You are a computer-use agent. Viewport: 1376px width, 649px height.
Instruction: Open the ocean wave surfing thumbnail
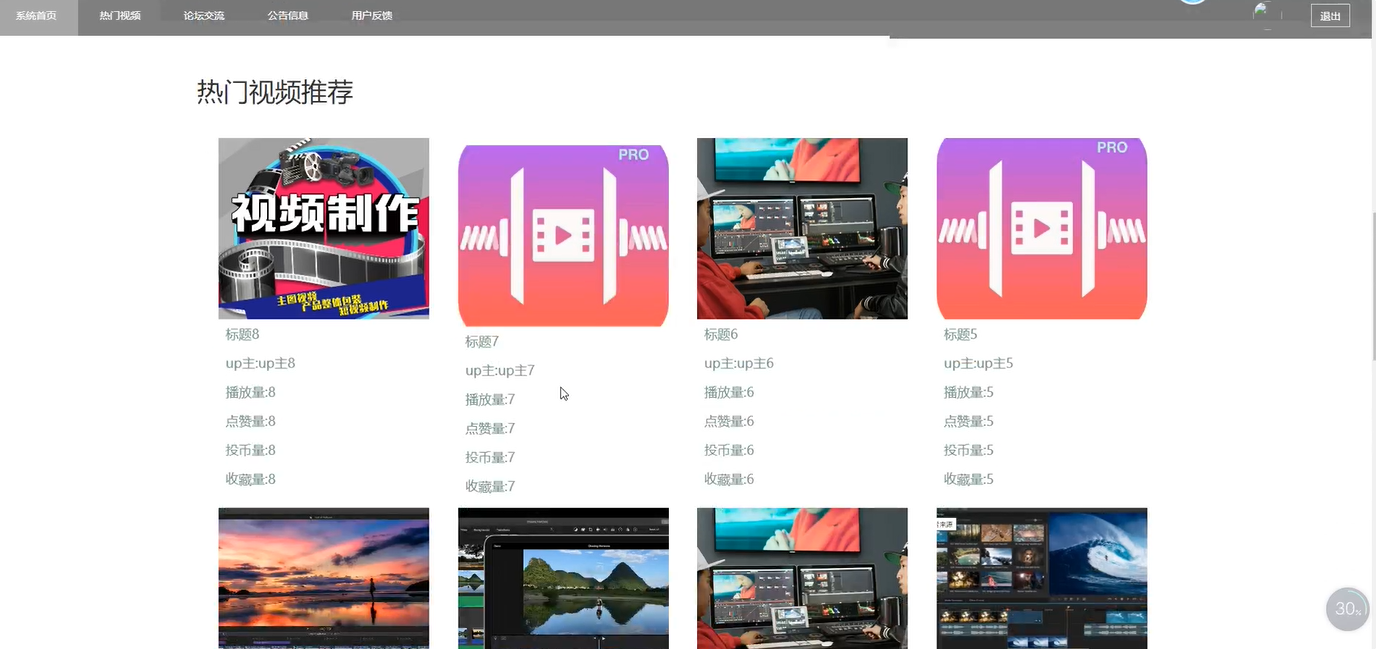click(x=1042, y=578)
